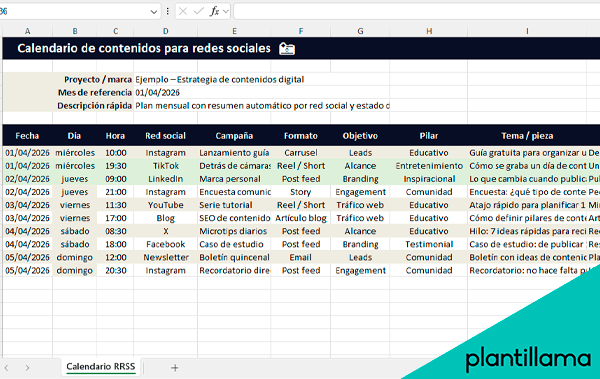
Task: Select the hour cell '08:30'
Action: [116, 231]
